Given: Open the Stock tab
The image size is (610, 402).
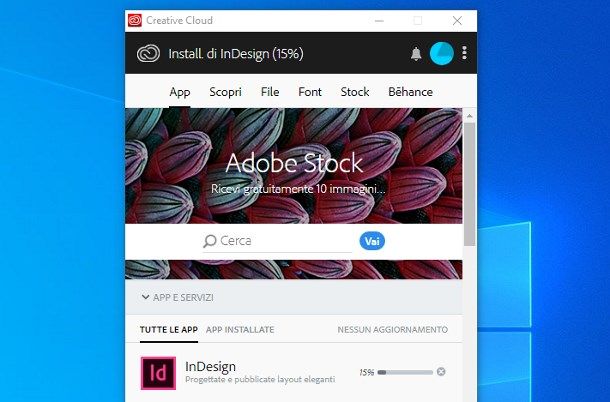Looking at the screenshot, I should [355, 92].
